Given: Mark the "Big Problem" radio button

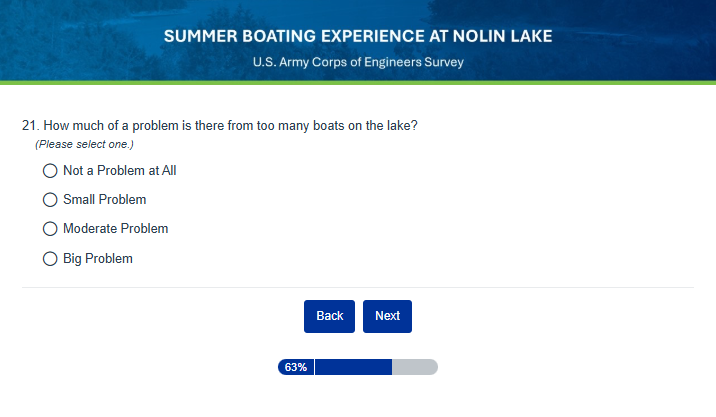Looking at the screenshot, I should (x=50, y=259).
